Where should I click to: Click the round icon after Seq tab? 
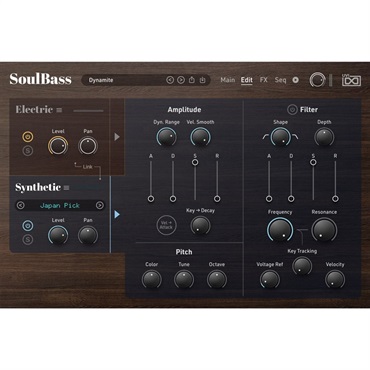[x=295, y=80]
